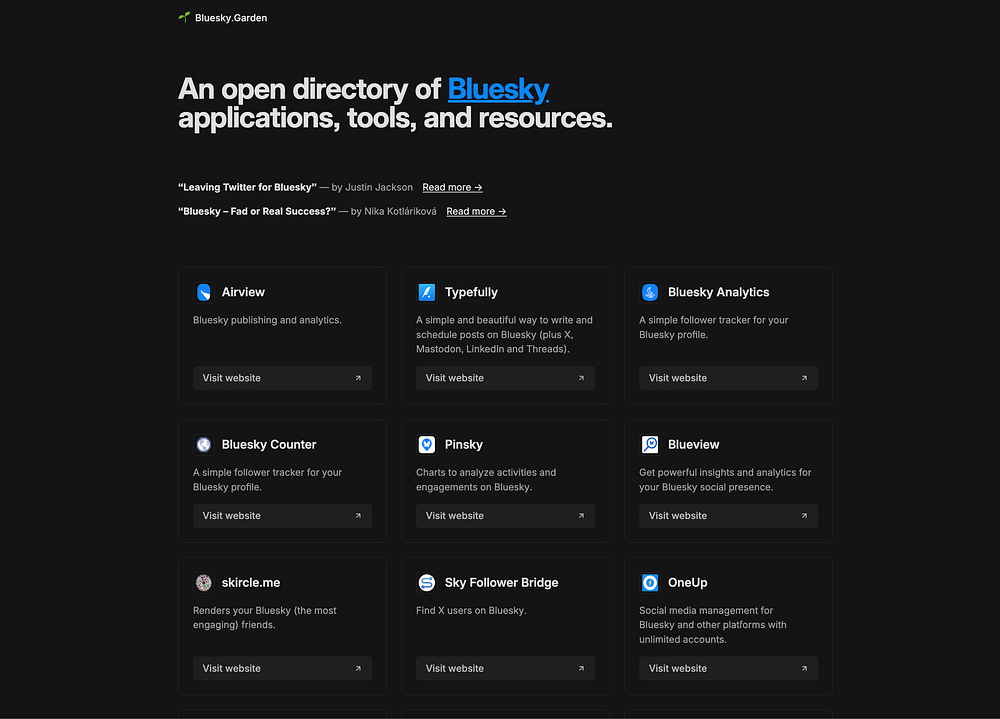Click the skircle.me circle icon
Viewport: 1000px width, 719px height.
coord(203,582)
